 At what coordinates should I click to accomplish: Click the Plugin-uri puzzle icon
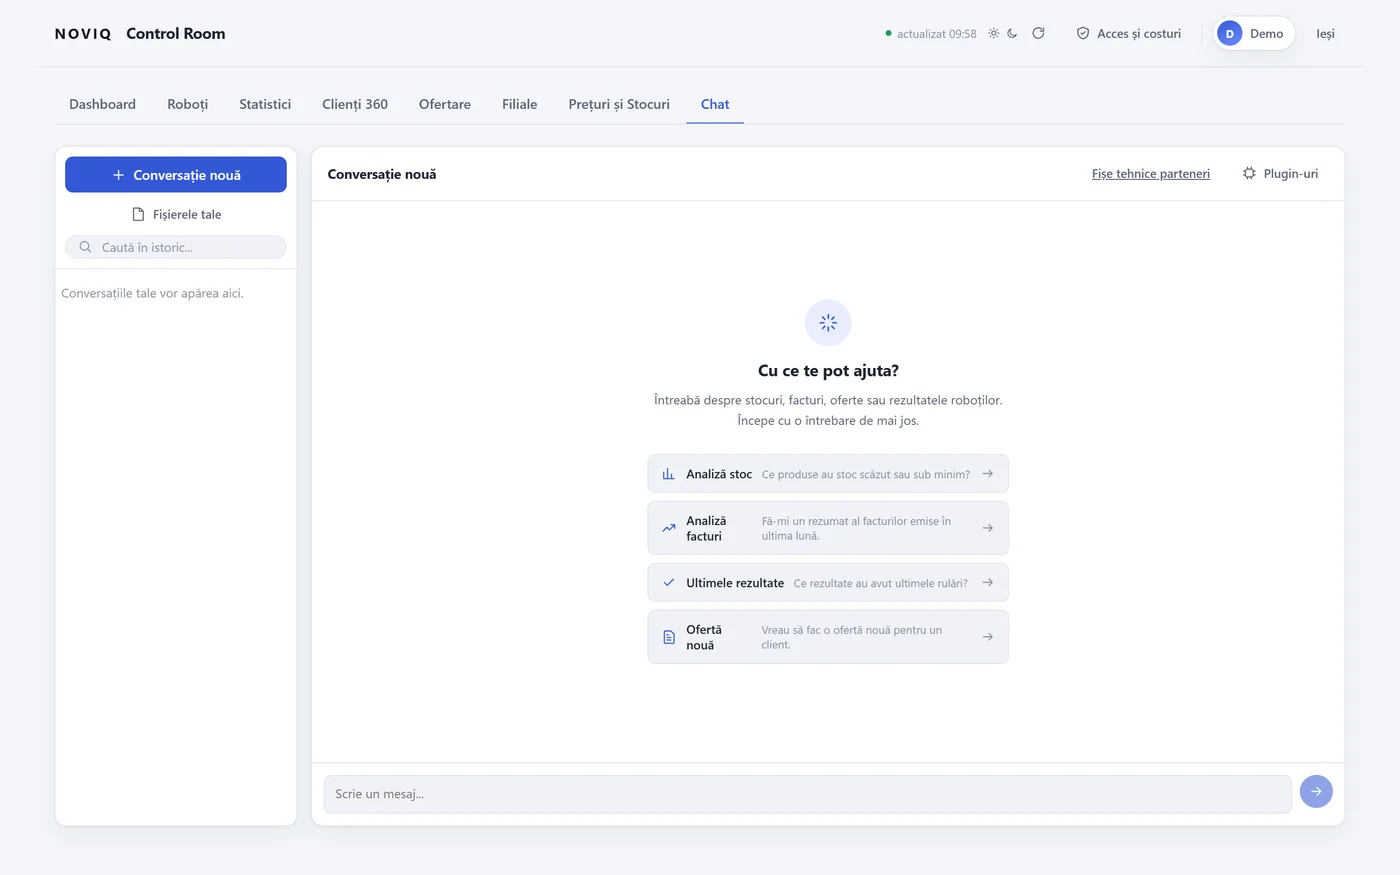coord(1249,173)
